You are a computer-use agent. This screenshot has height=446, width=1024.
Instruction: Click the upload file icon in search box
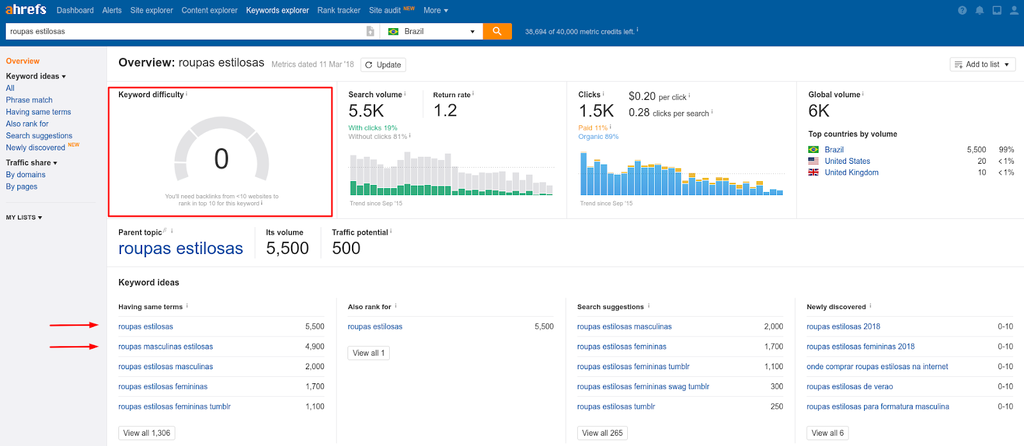[370, 31]
